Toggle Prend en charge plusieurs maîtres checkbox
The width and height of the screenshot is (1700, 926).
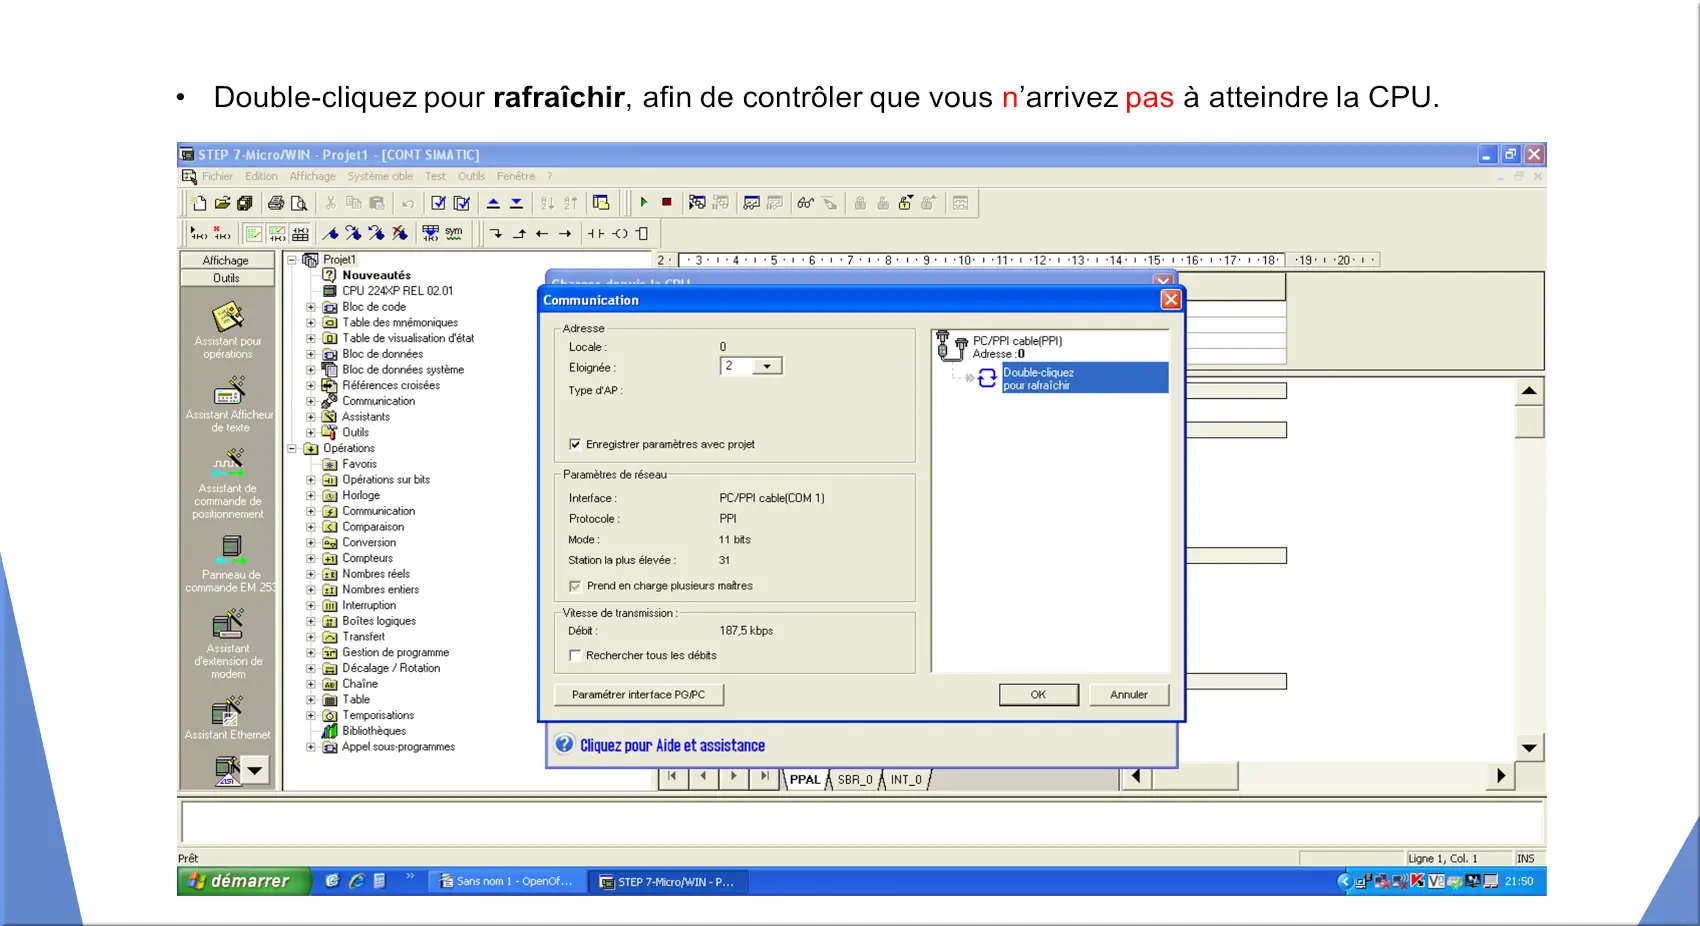[575, 586]
